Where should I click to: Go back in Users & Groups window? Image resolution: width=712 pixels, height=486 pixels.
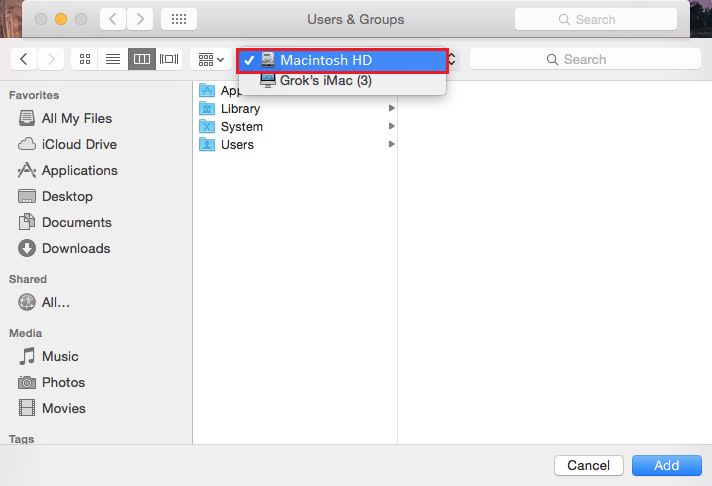click(113, 19)
